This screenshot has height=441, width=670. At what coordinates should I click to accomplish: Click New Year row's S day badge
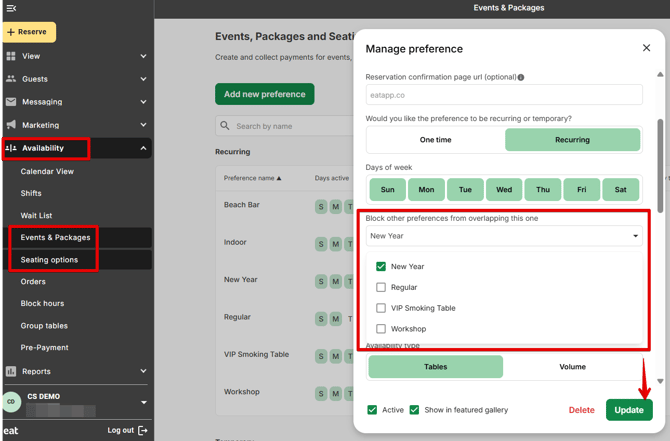tap(321, 282)
